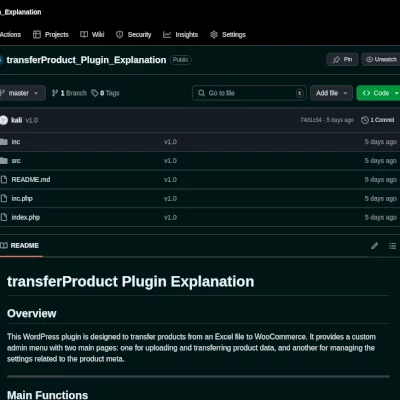Screen dimensions: 400x400
Task: Open the README.md file
Action: tap(31, 180)
